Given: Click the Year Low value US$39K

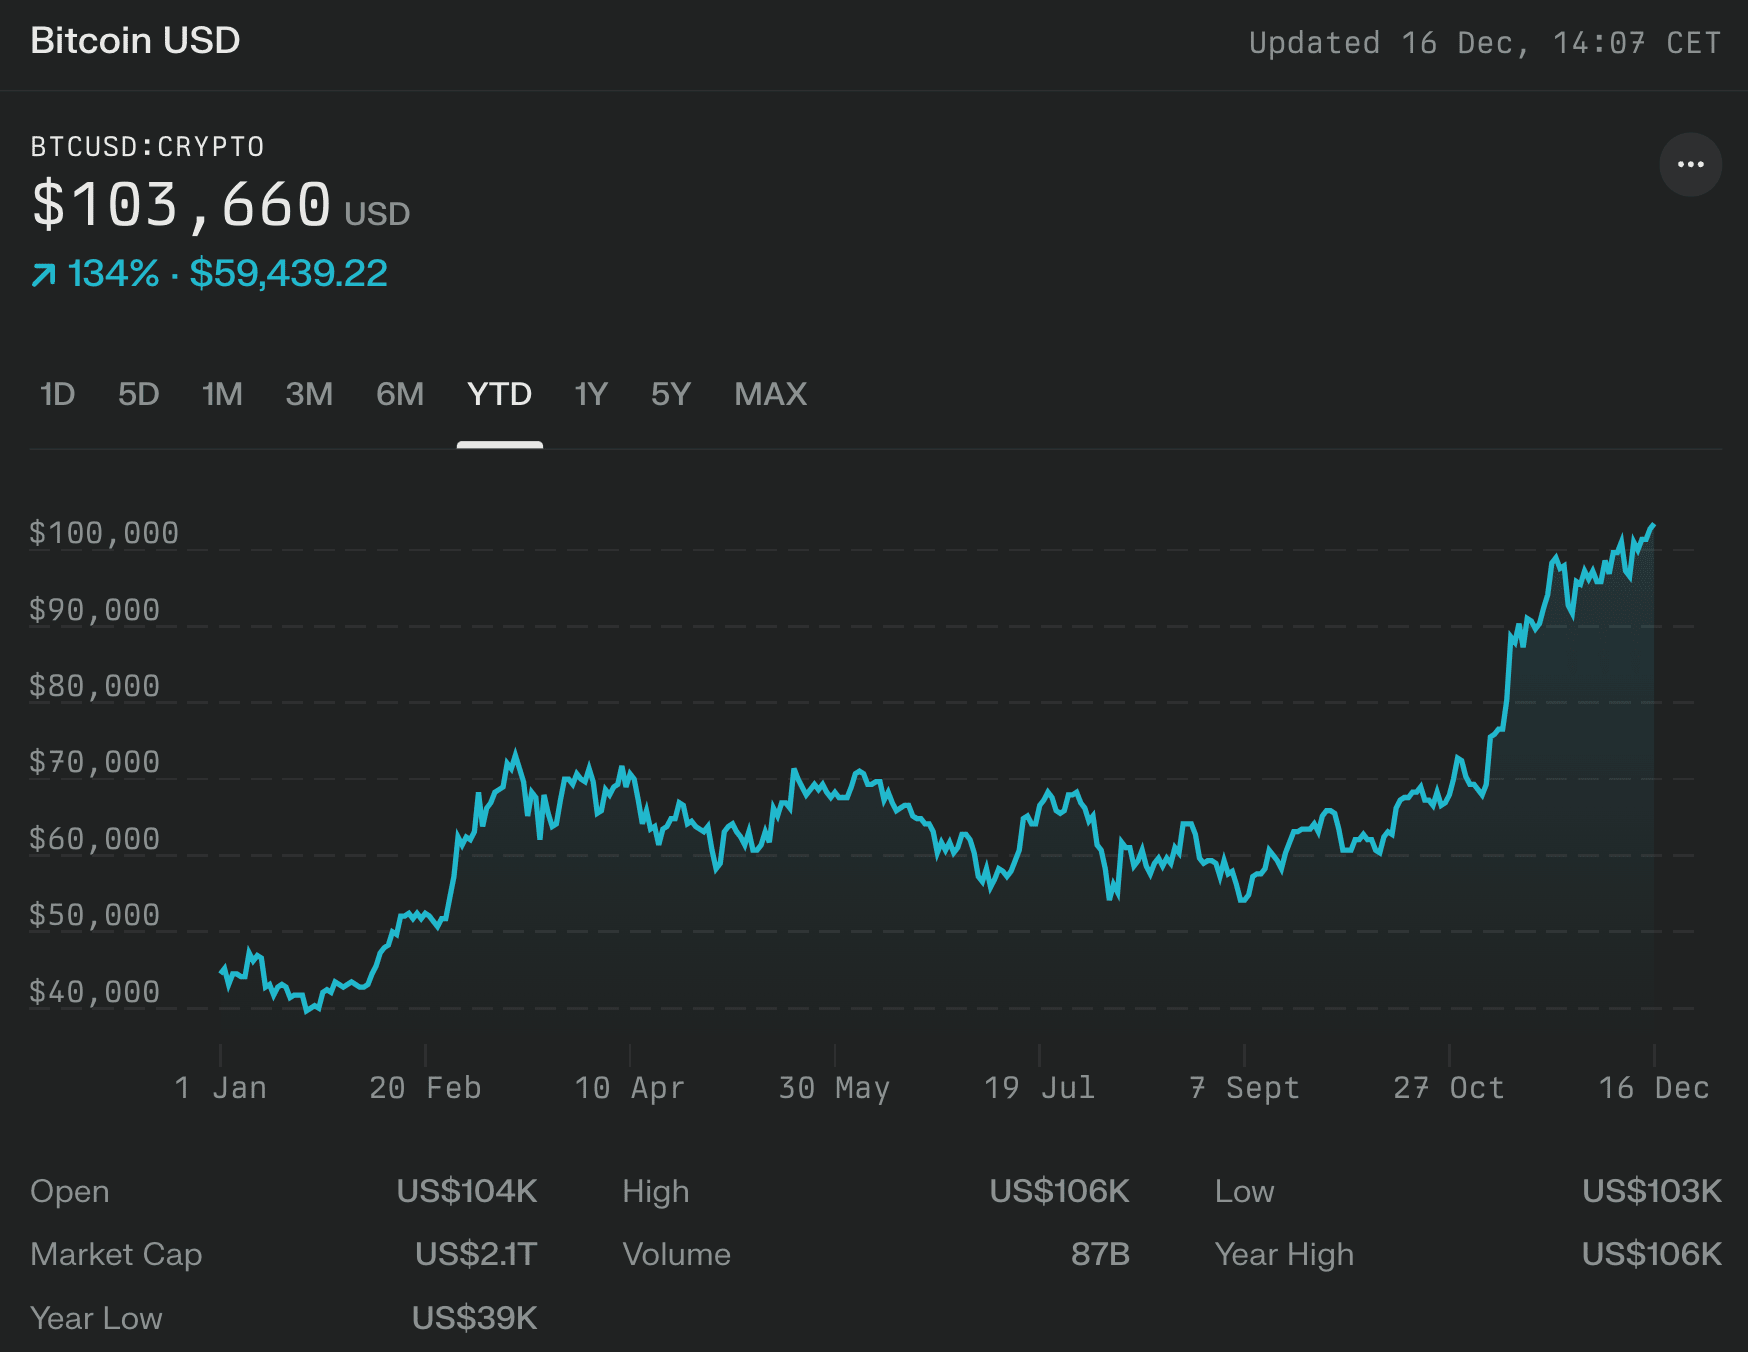Looking at the screenshot, I should coord(475,1318).
